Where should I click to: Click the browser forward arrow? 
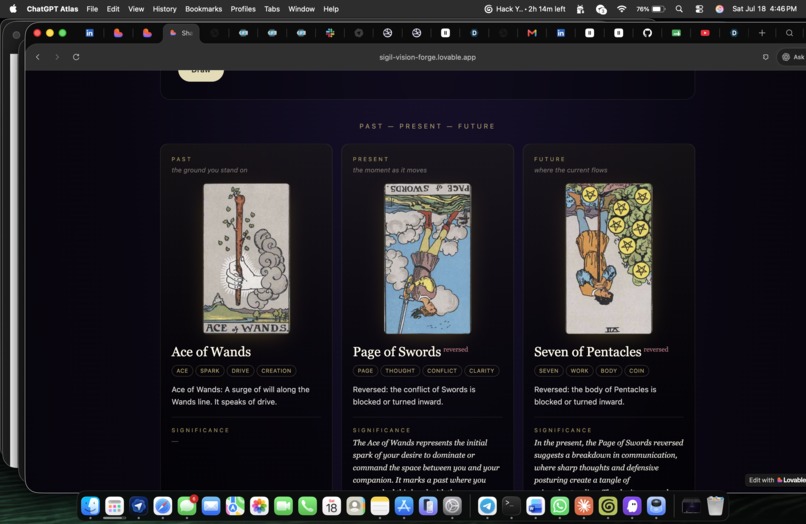click(x=57, y=57)
